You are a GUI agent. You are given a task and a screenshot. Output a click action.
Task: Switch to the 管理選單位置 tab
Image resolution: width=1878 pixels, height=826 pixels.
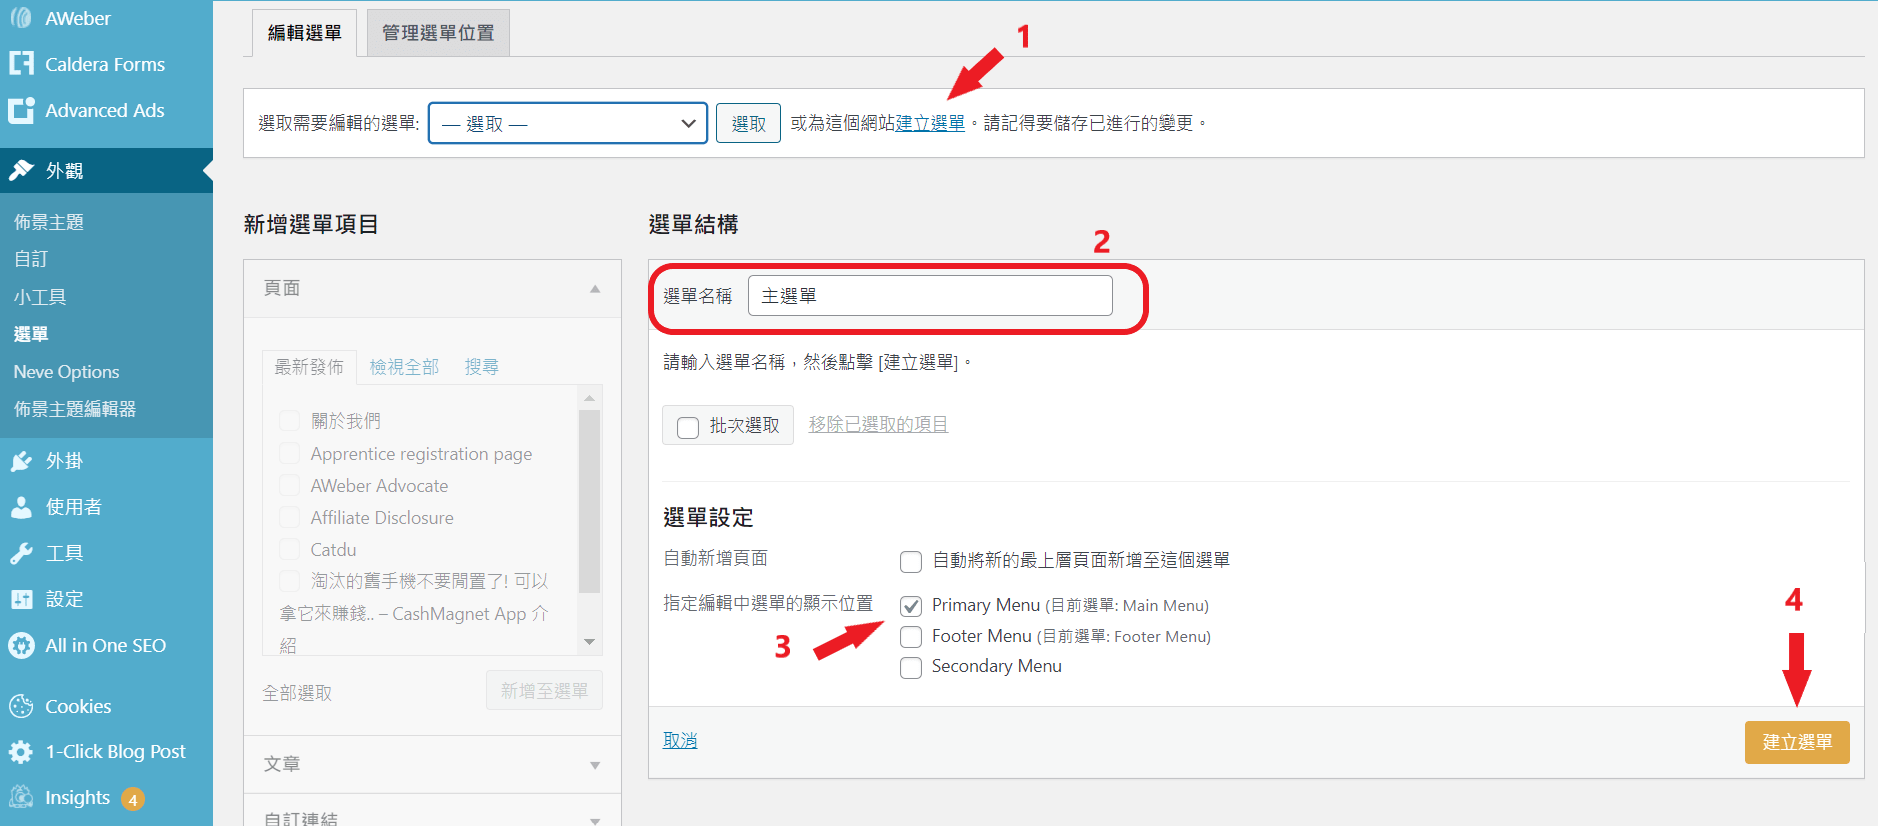[438, 33]
